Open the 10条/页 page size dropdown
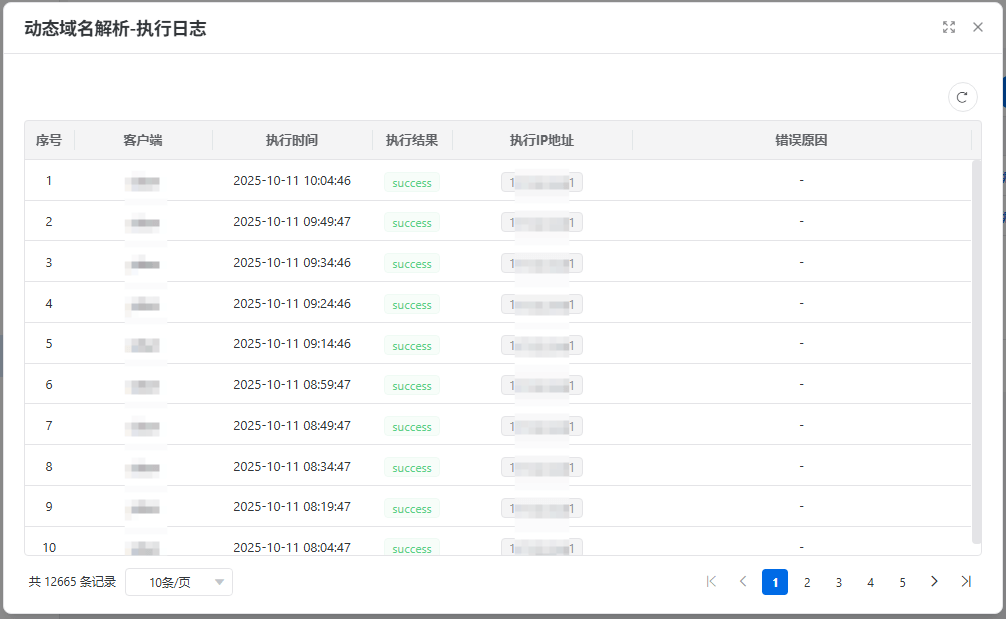The height and width of the screenshot is (619, 1006). [x=179, y=582]
